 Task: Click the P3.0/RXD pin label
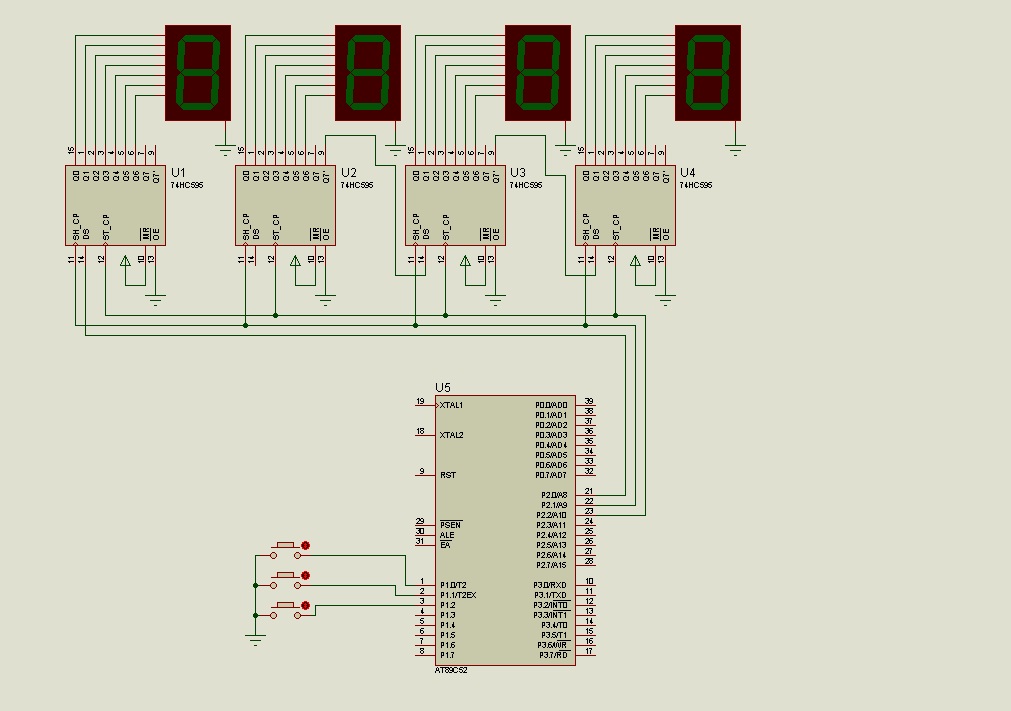551,585
